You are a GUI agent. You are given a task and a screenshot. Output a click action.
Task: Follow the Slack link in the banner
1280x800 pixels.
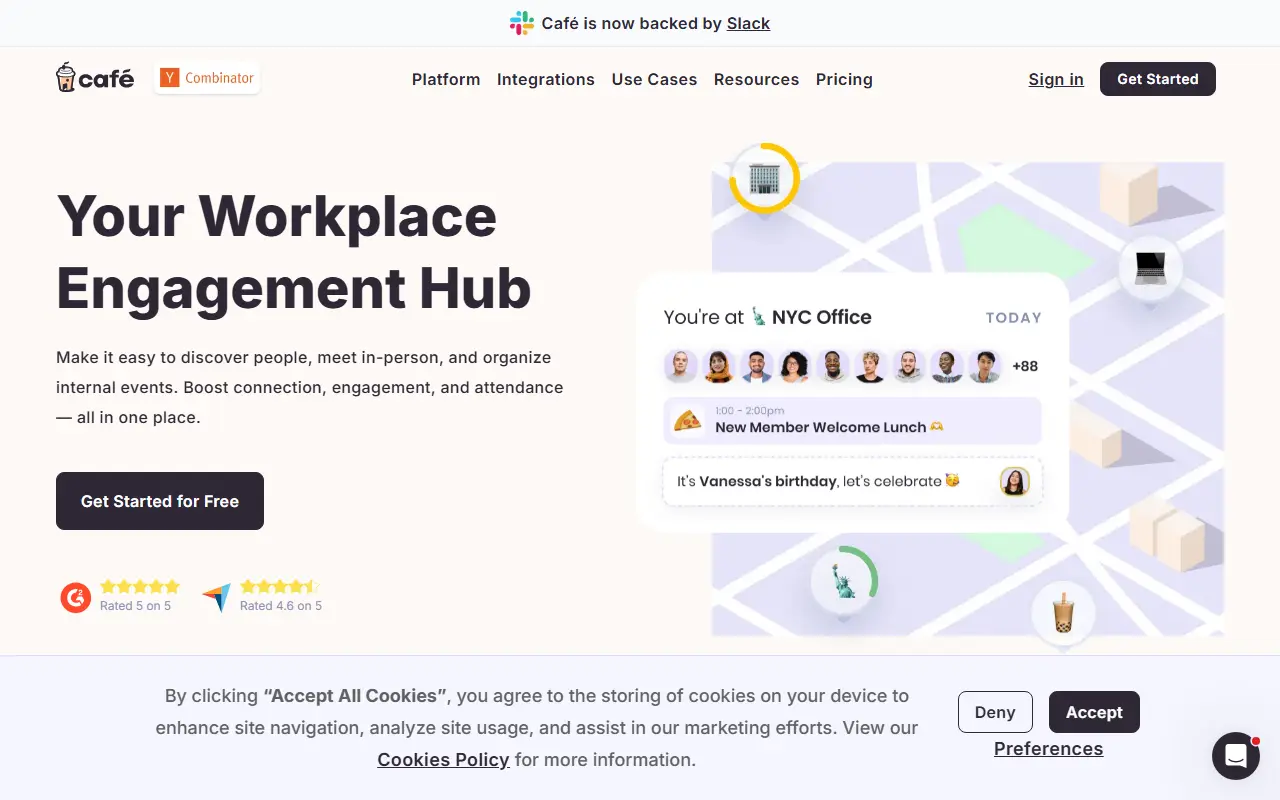748,23
